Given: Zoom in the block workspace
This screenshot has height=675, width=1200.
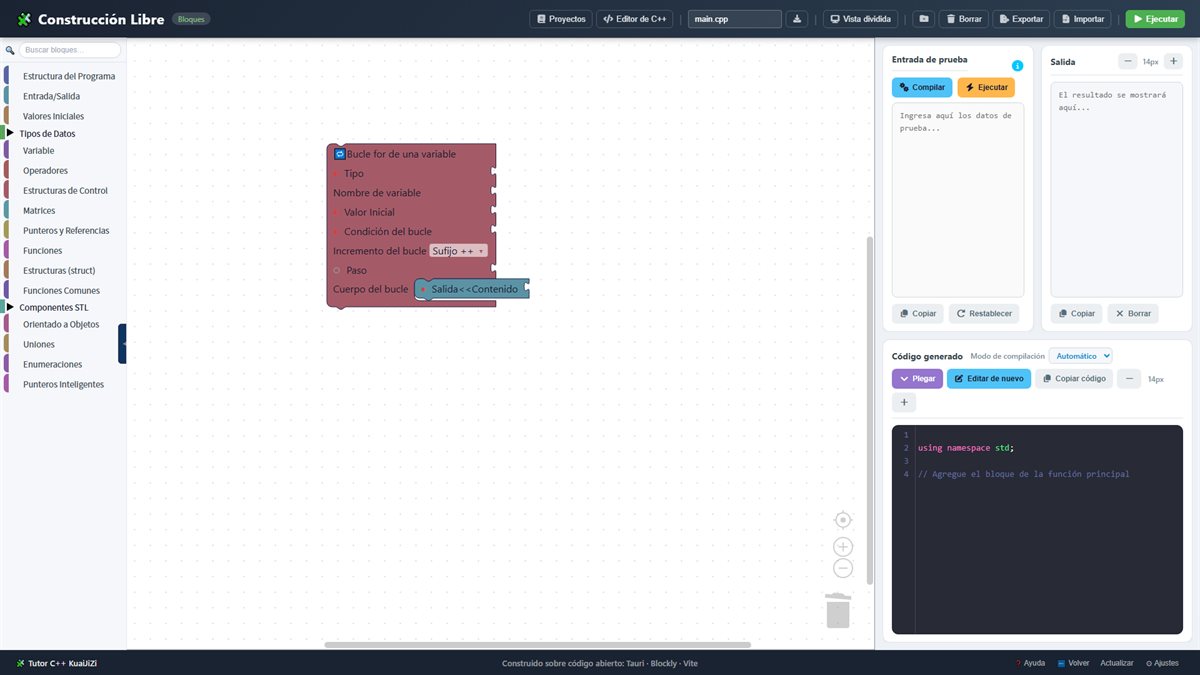Looking at the screenshot, I should [843, 547].
